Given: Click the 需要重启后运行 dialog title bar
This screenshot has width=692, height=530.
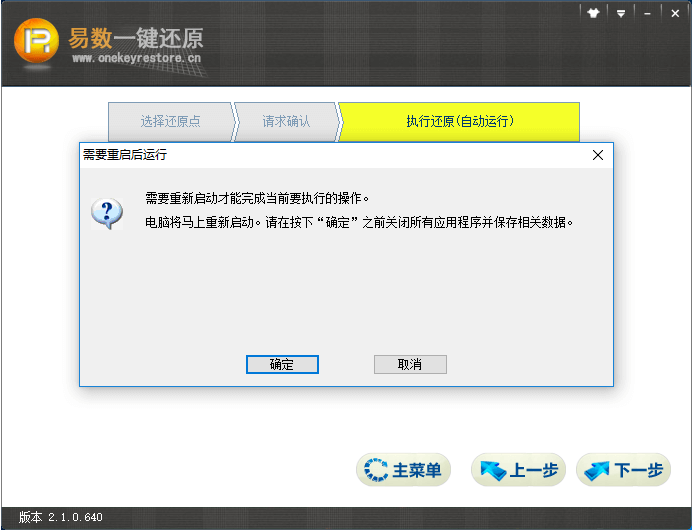Looking at the screenshot, I should point(300,155).
